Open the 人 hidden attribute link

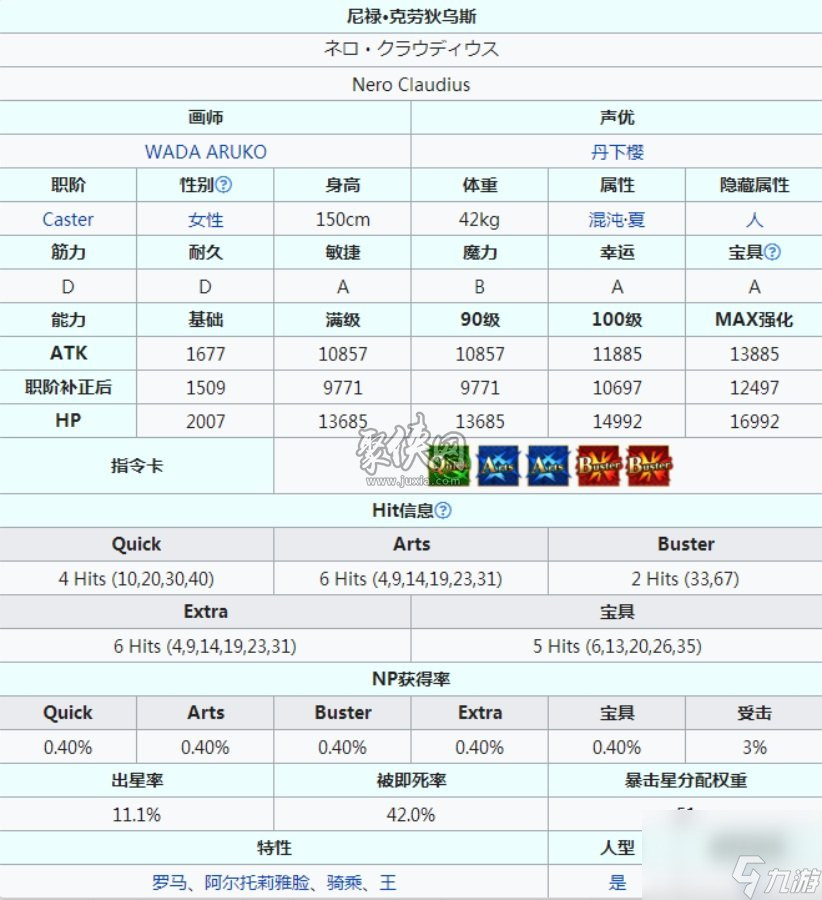tap(754, 219)
